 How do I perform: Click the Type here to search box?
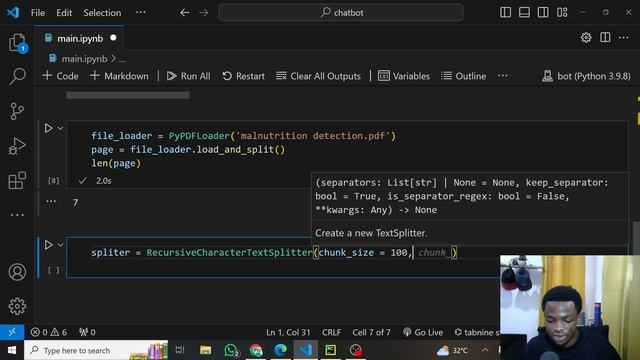pos(96,350)
